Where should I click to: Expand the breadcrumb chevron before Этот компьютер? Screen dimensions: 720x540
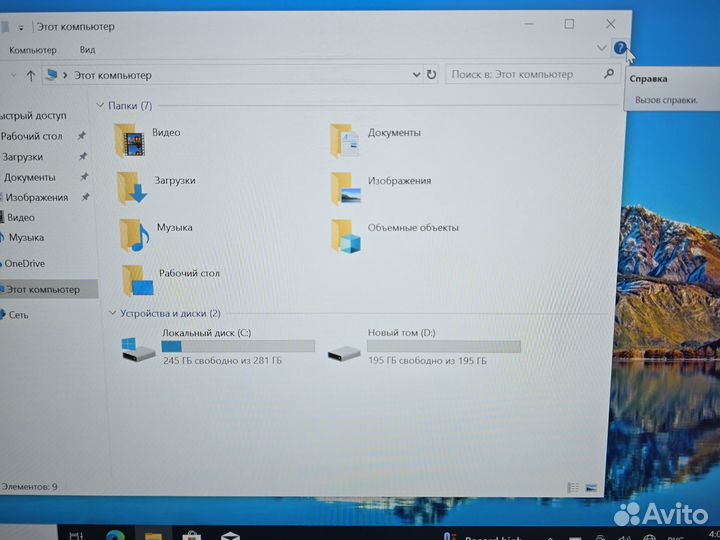[x=65, y=75]
